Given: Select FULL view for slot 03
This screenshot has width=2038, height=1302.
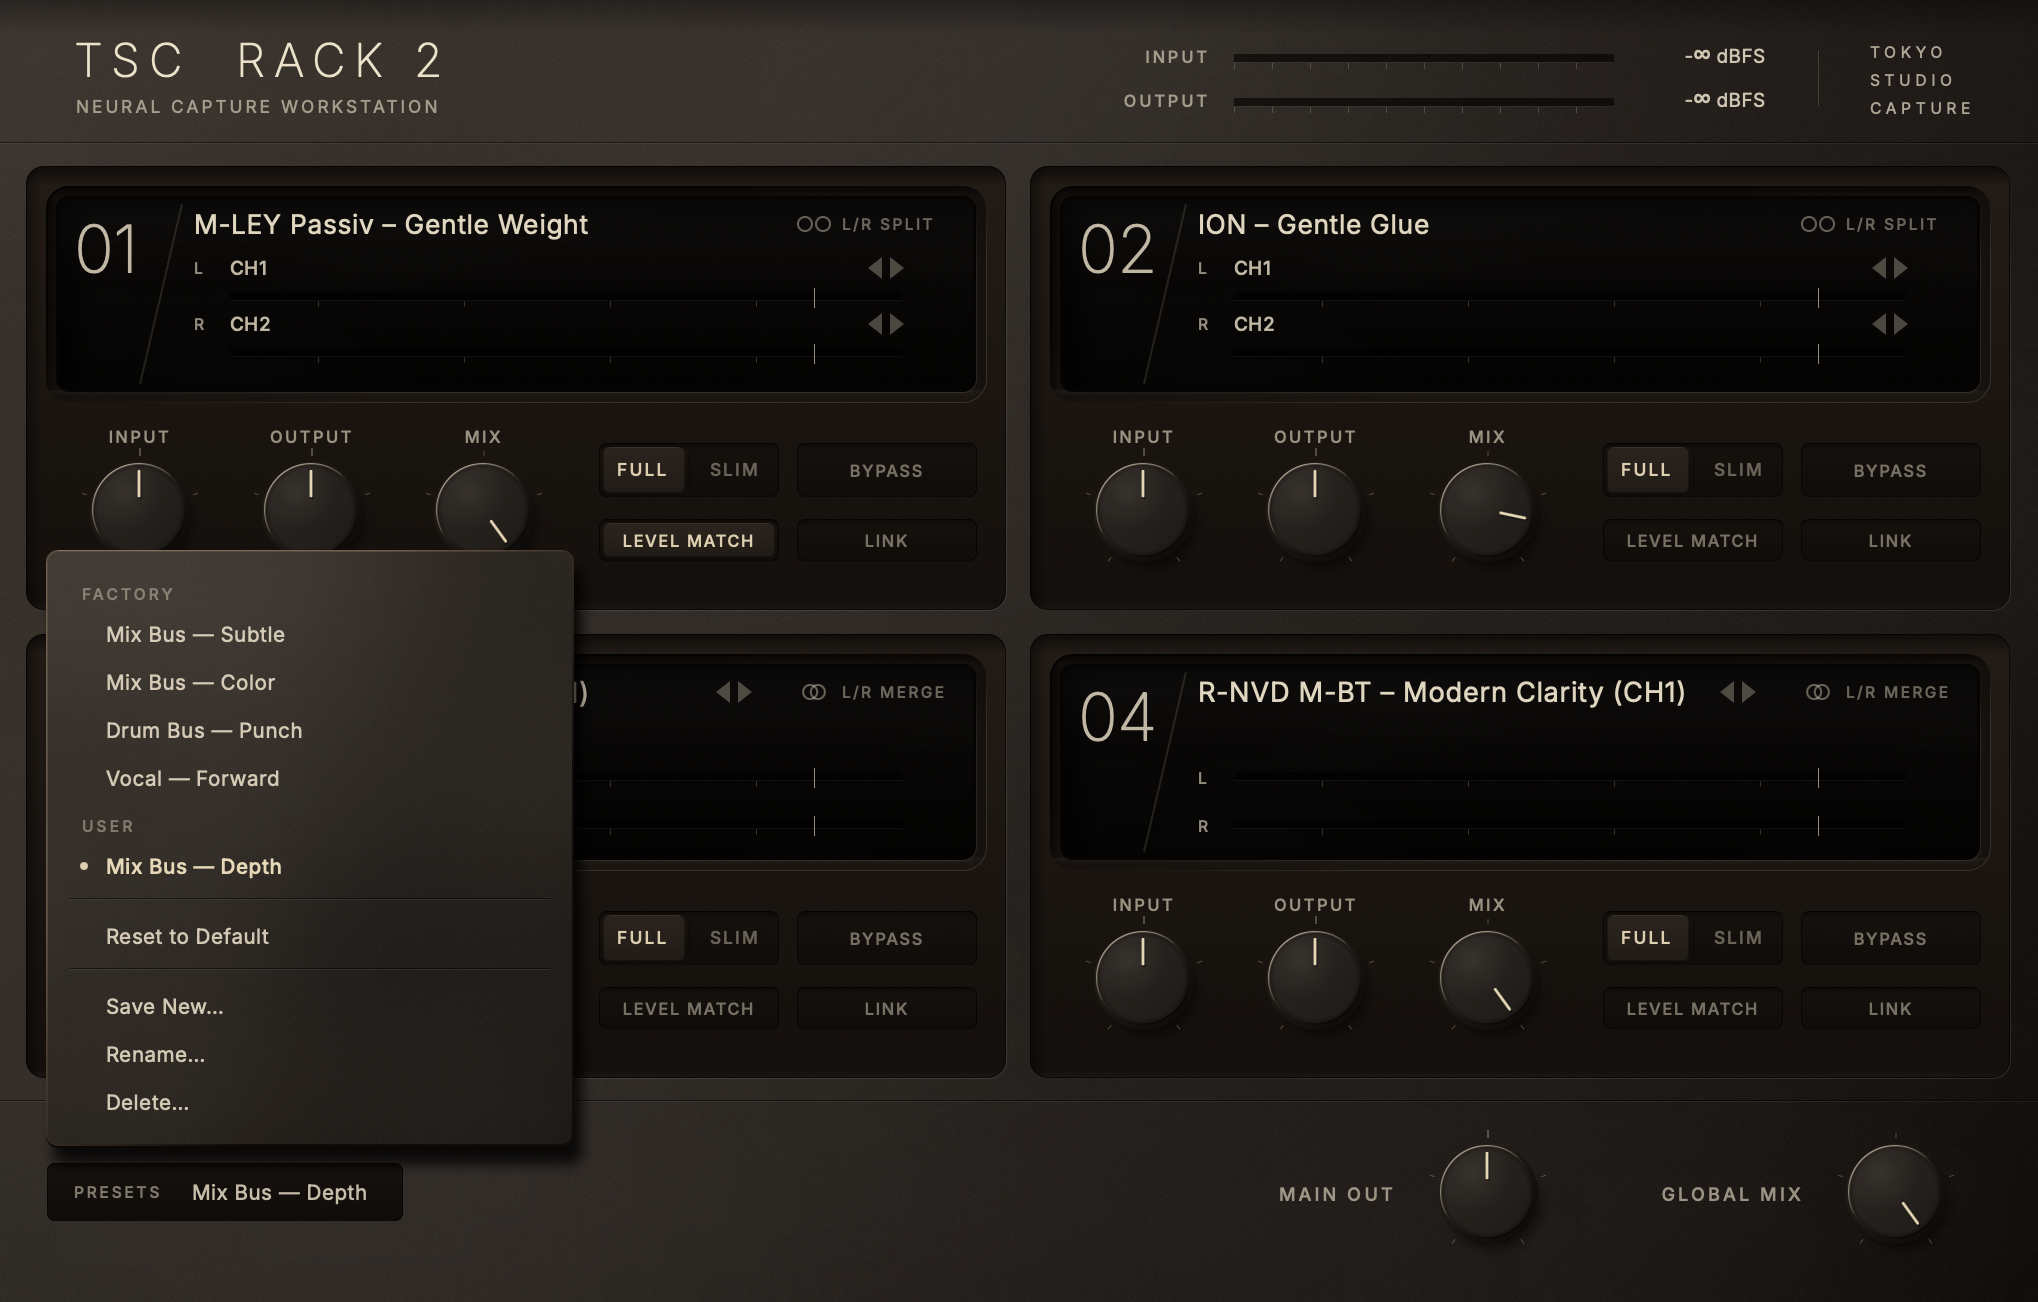Looking at the screenshot, I should tap(642, 938).
